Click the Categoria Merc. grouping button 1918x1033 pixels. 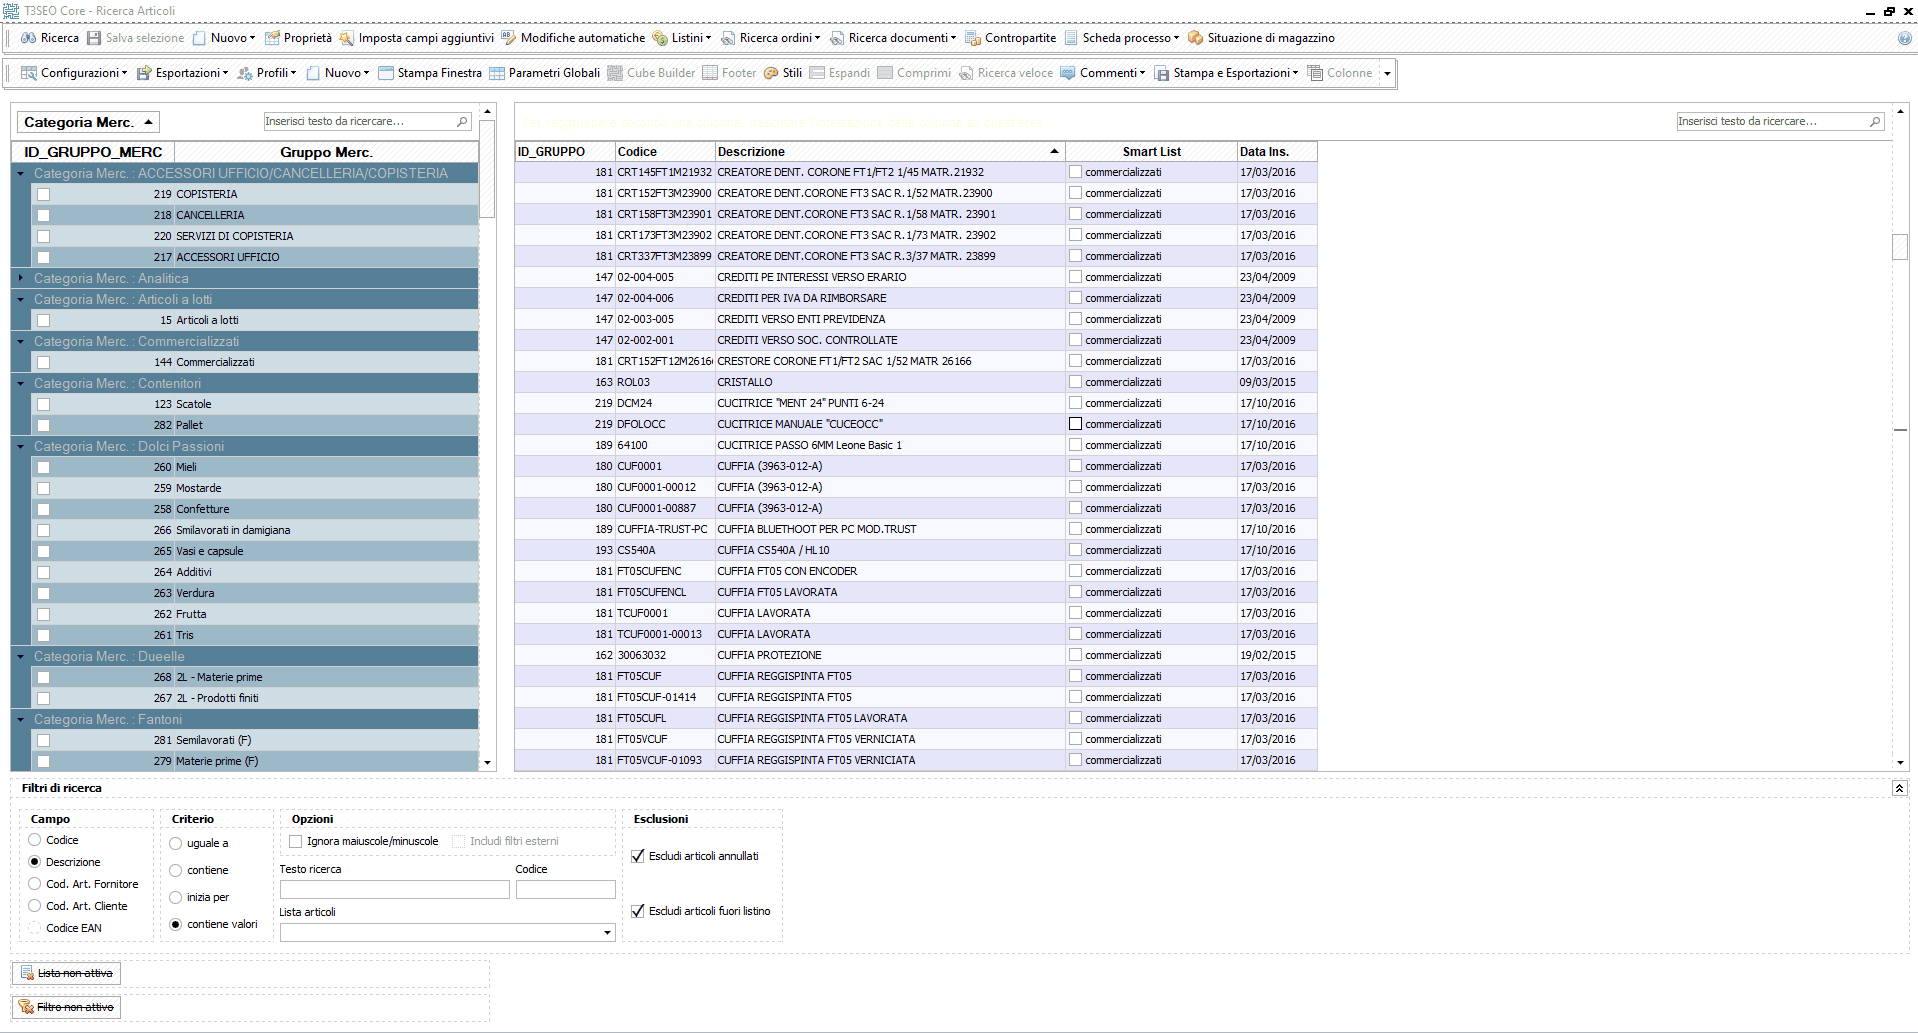point(88,122)
